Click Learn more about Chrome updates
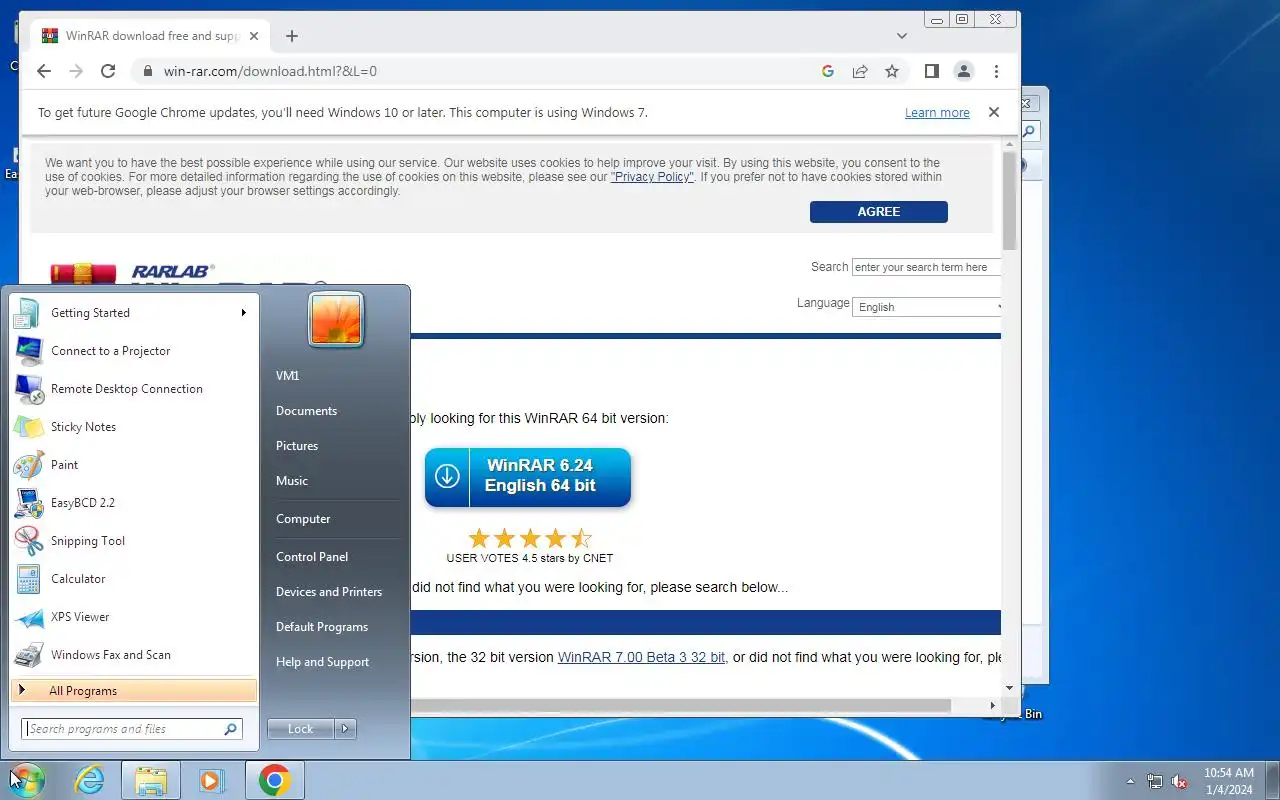Viewport: 1280px width, 800px height. (x=937, y=113)
